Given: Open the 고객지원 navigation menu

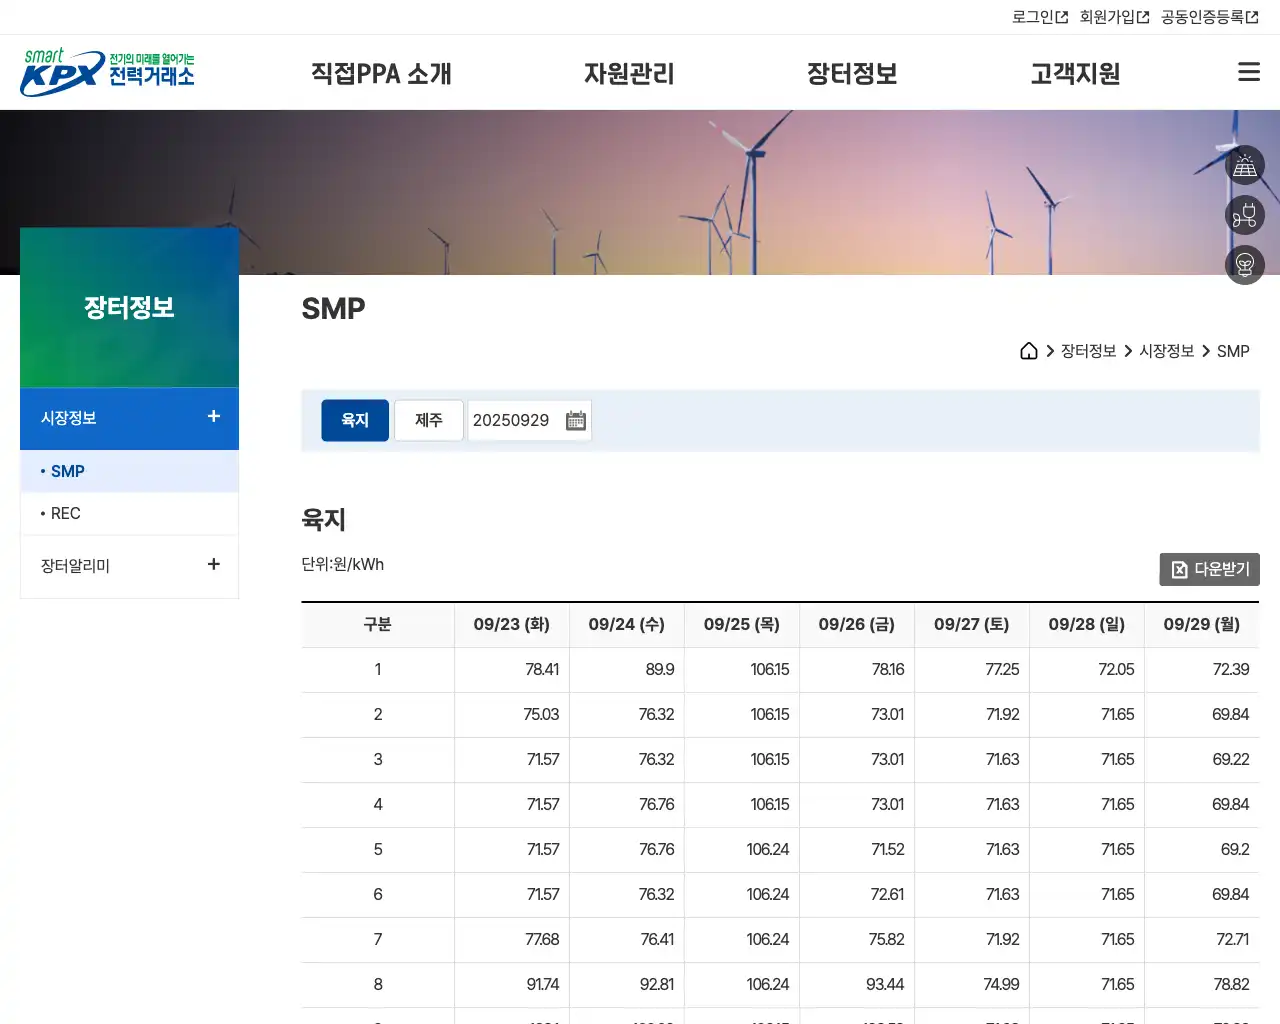Looking at the screenshot, I should pos(1074,73).
